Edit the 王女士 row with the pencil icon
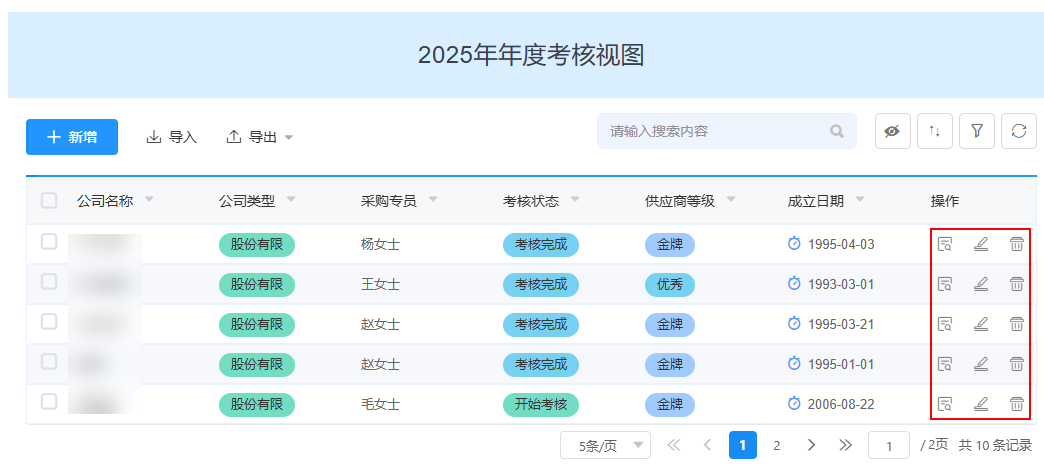 [981, 284]
